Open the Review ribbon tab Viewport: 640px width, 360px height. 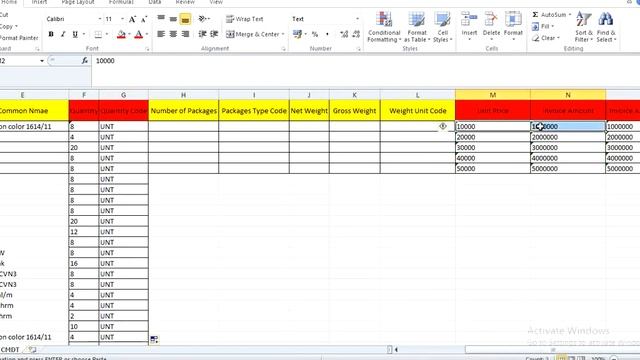185,2
